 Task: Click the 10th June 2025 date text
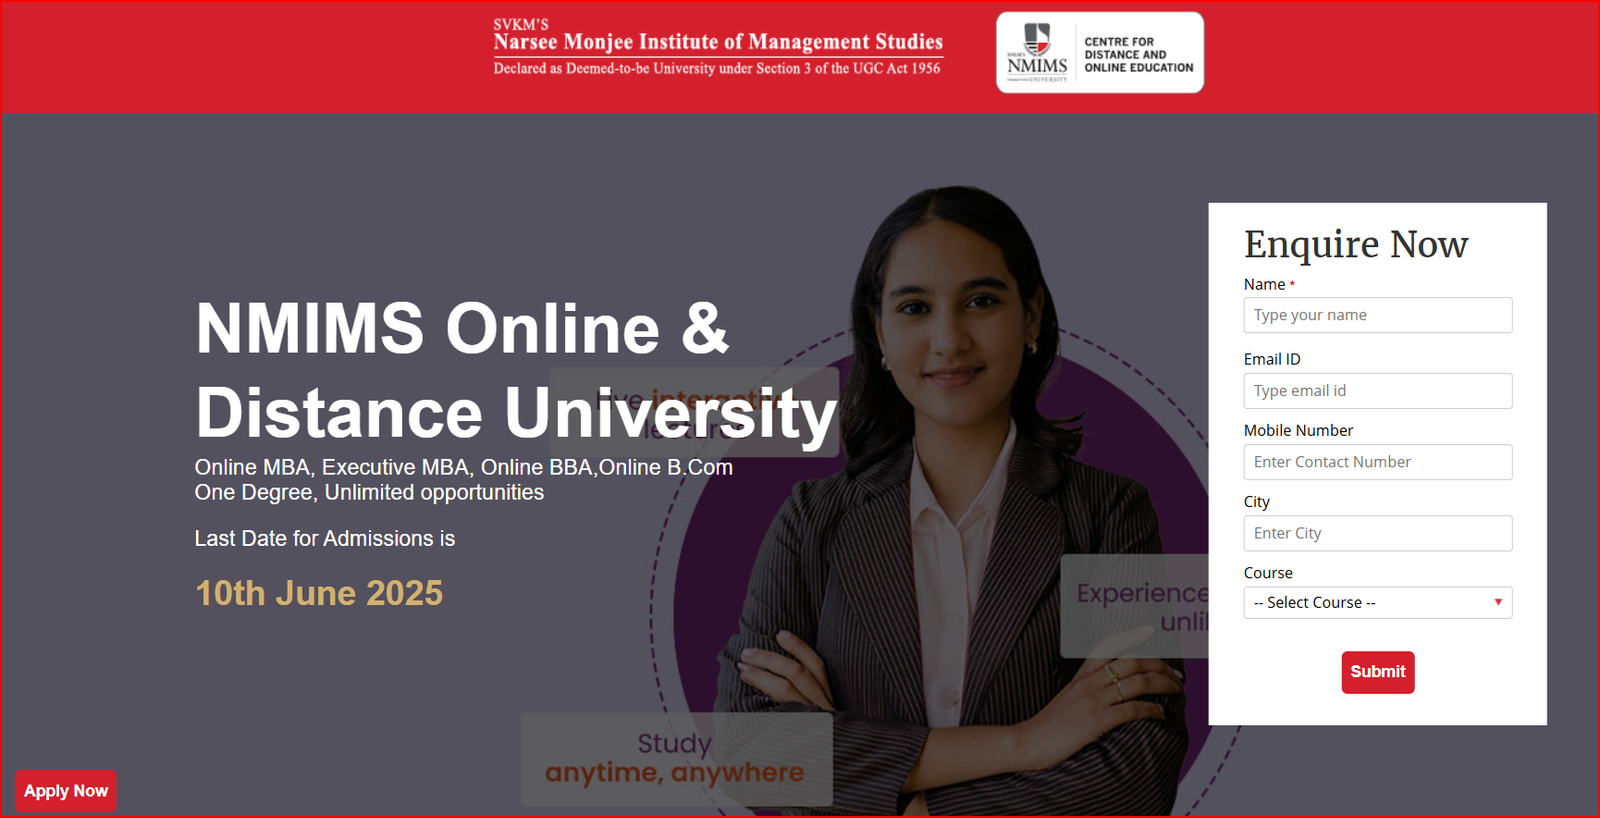[x=319, y=593]
